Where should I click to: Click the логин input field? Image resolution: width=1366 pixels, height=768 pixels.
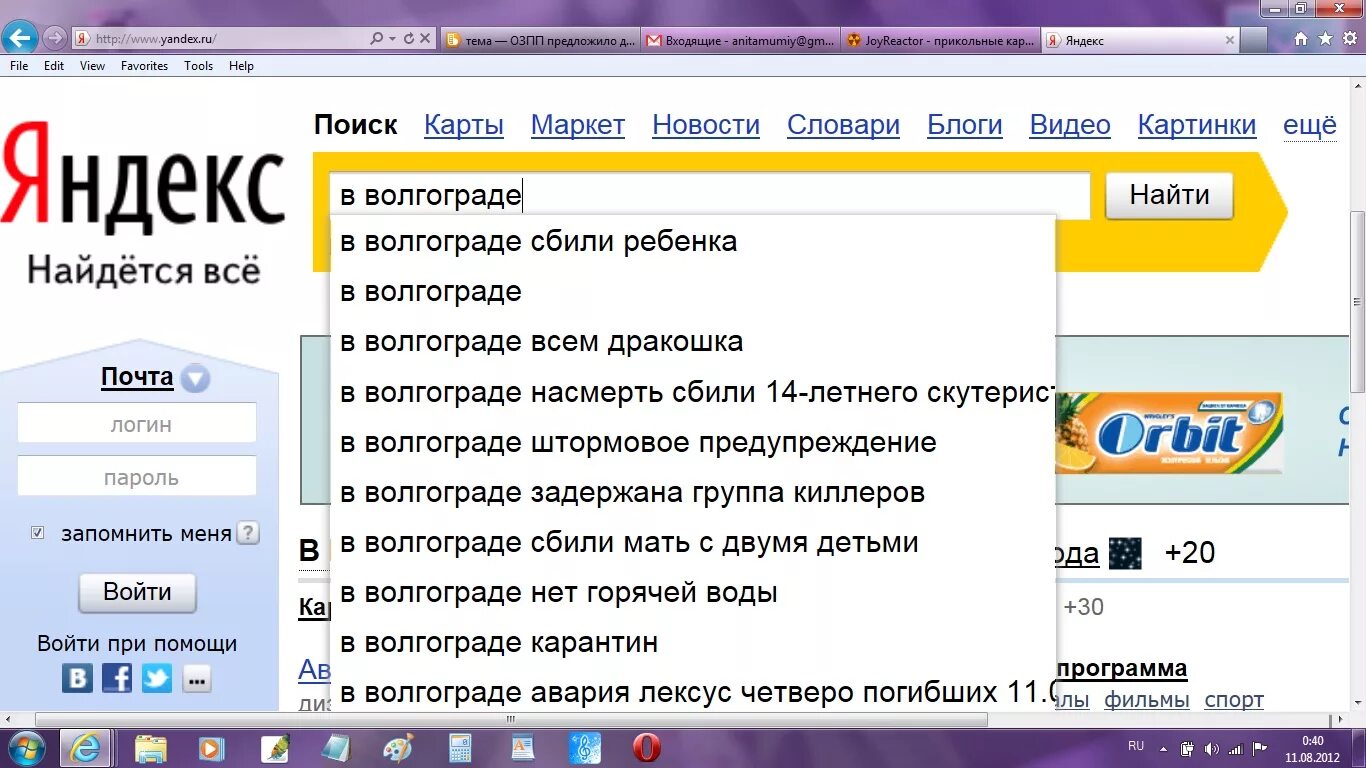point(137,424)
